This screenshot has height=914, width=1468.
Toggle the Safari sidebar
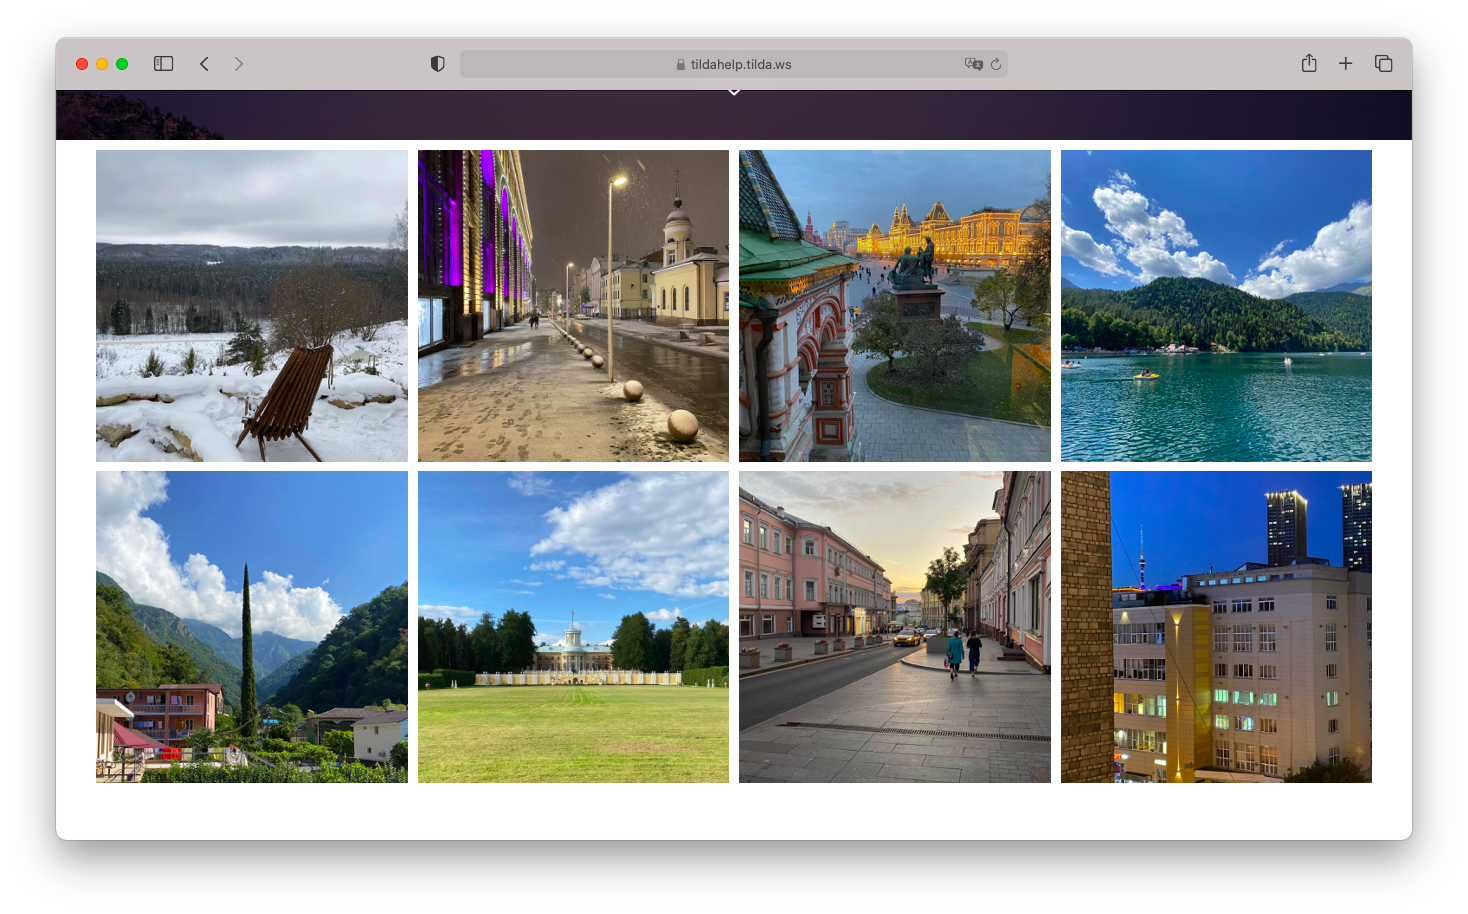pyautogui.click(x=164, y=64)
